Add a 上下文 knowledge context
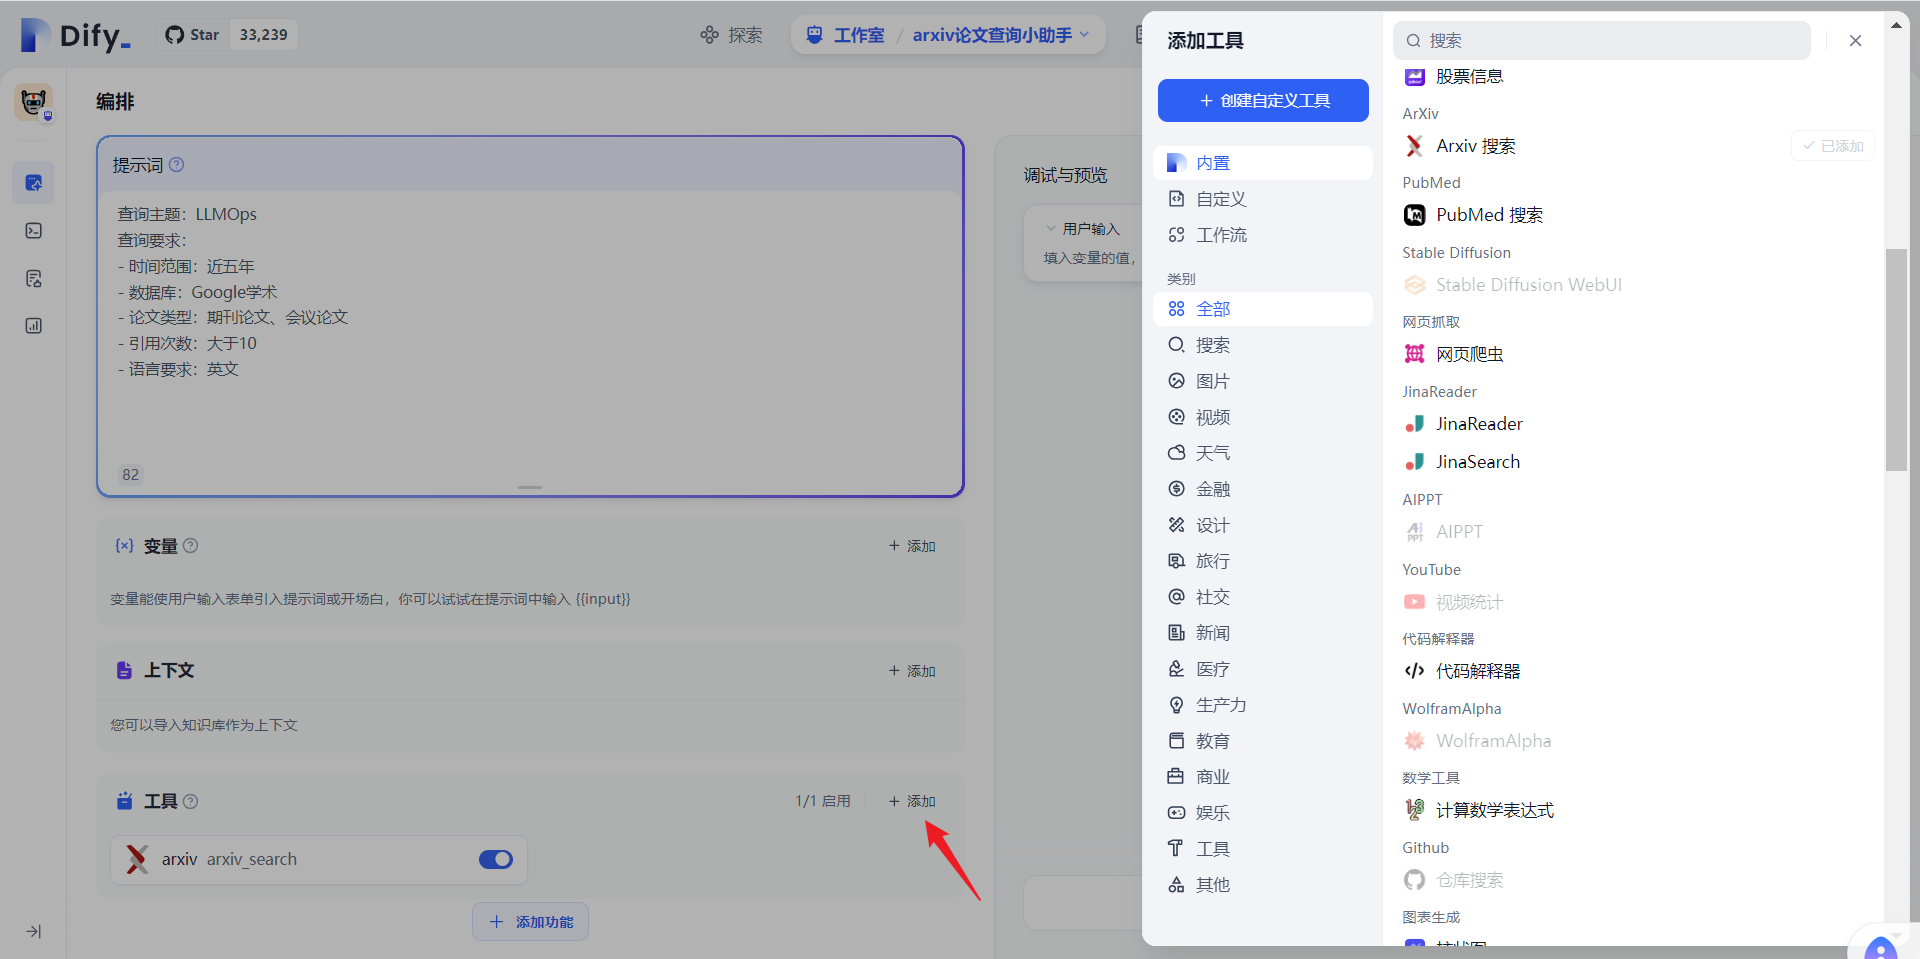1920x959 pixels. (912, 671)
